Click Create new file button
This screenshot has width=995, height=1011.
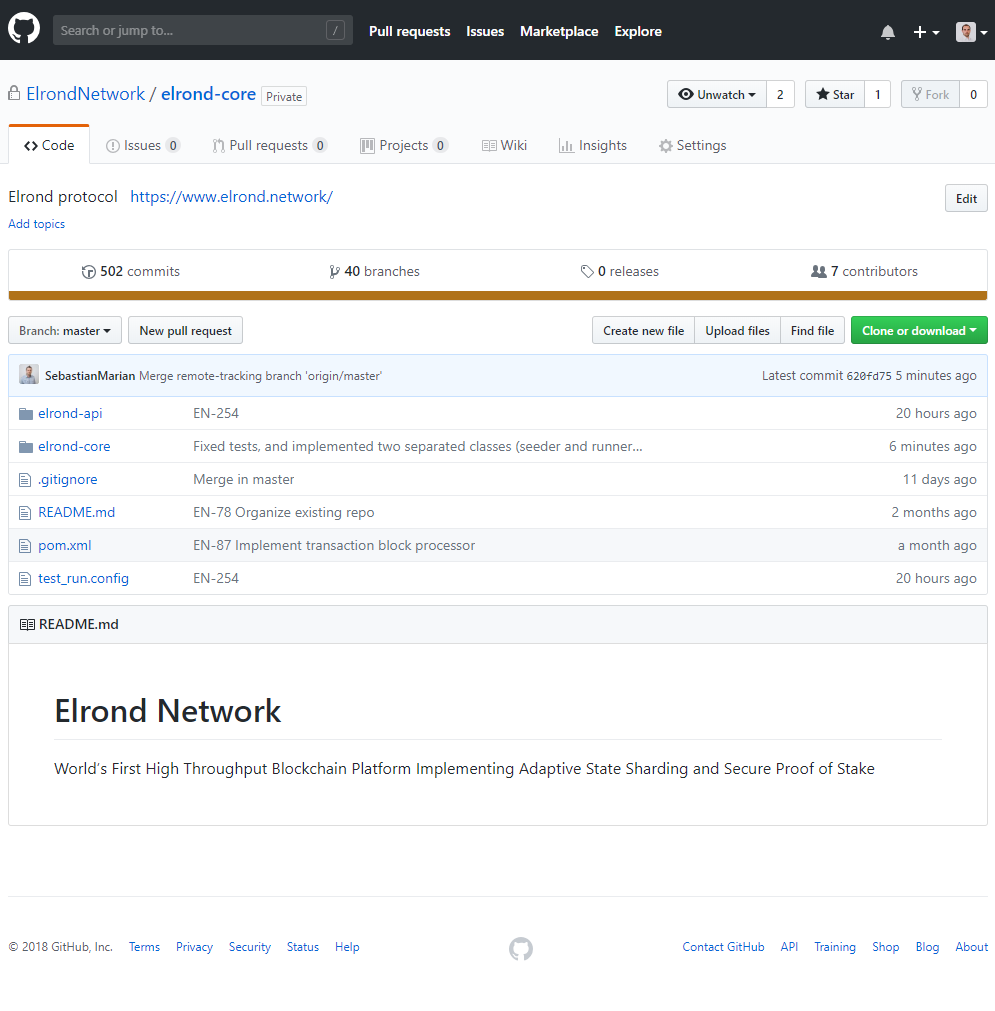[644, 330]
